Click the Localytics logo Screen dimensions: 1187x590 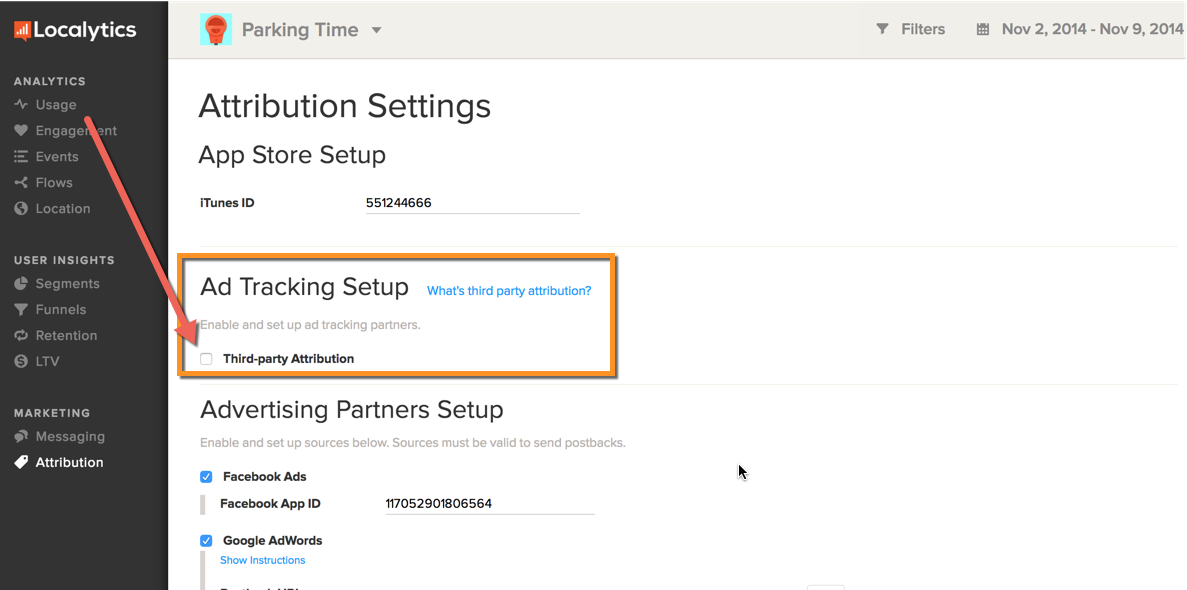[x=75, y=30]
